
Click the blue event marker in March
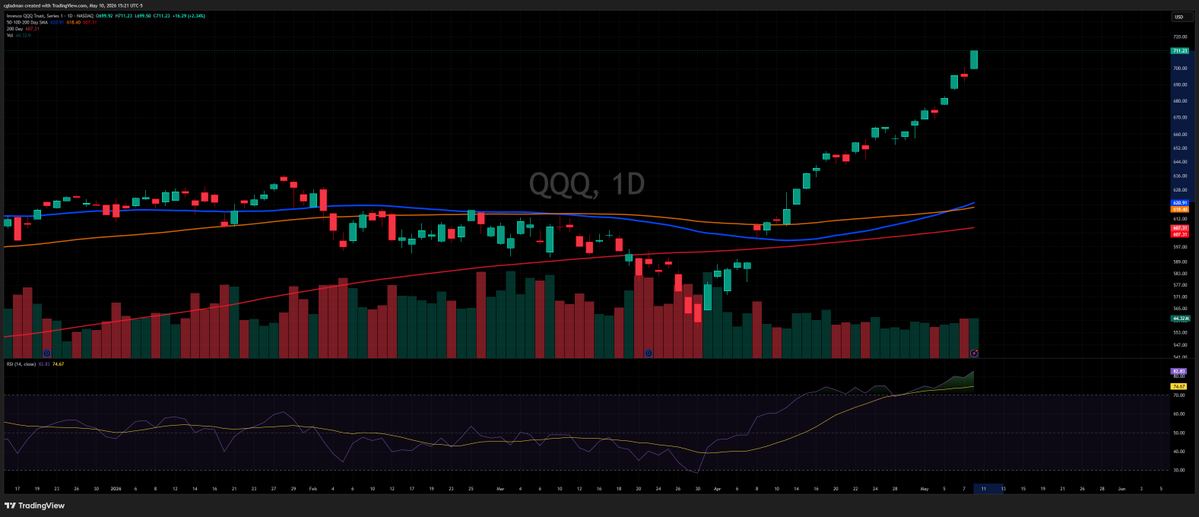648,353
